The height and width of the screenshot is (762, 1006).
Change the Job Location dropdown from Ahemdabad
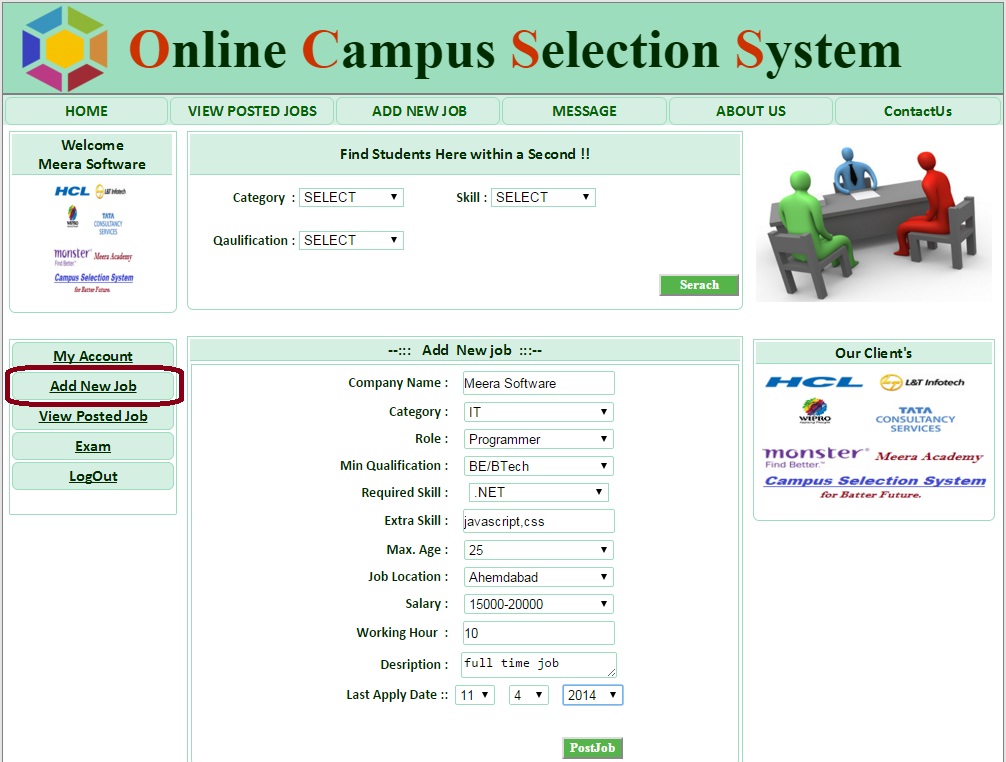538,577
